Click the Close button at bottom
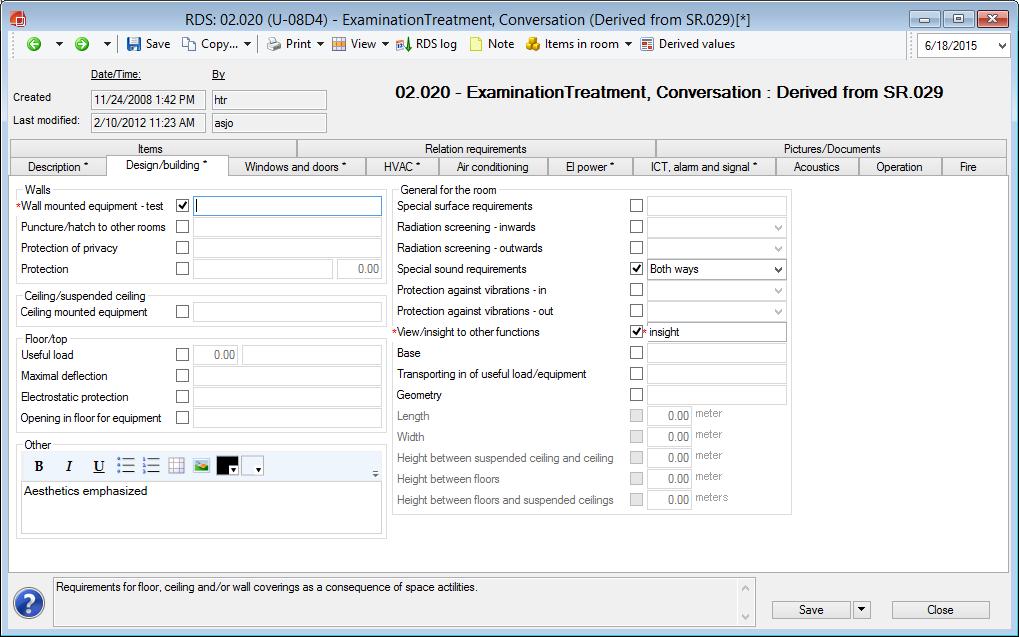Screen dimensions: 1019x637 [x=939, y=610]
